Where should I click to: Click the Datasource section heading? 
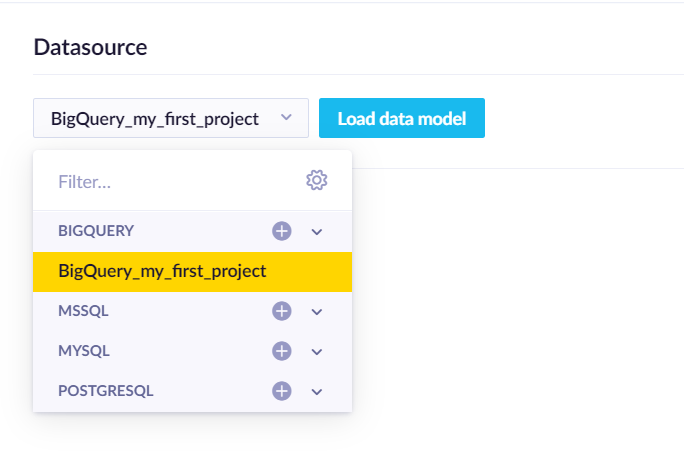click(x=90, y=47)
